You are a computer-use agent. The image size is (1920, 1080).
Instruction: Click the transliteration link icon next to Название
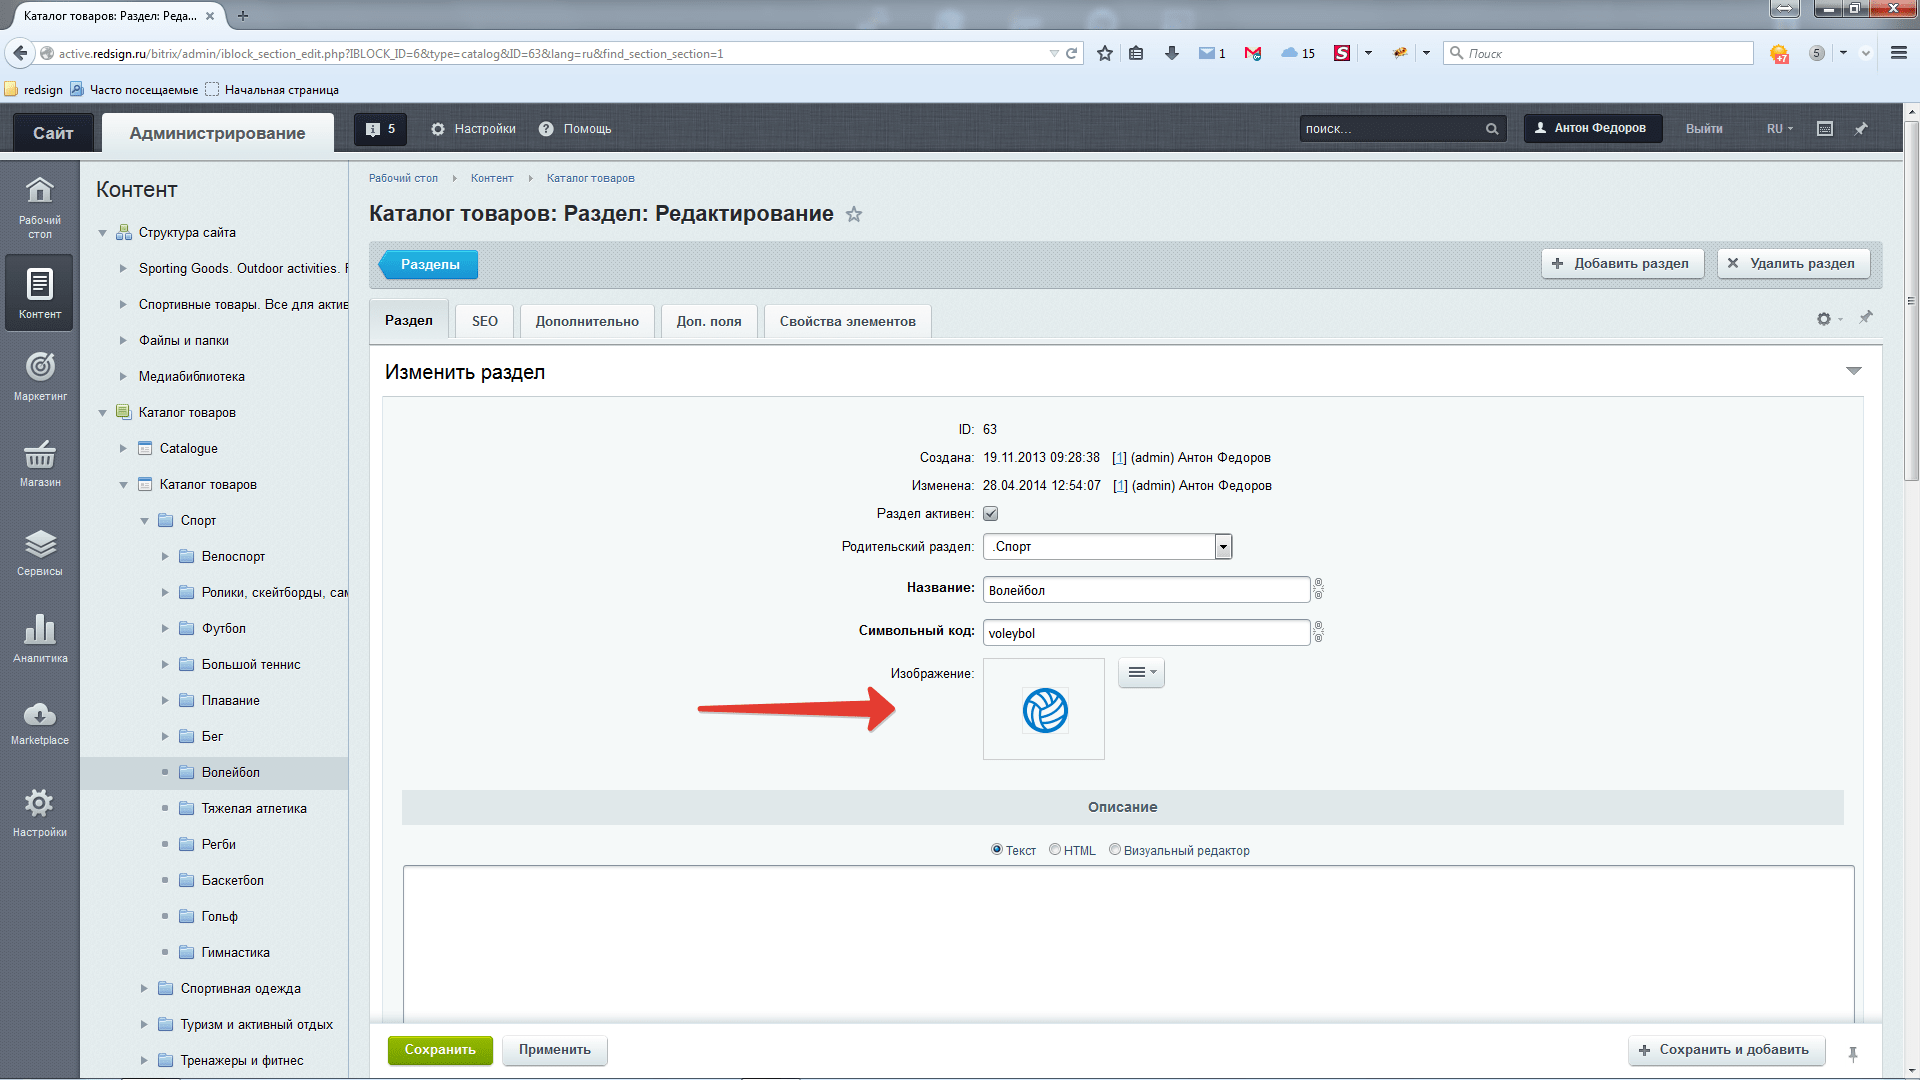[1318, 589]
